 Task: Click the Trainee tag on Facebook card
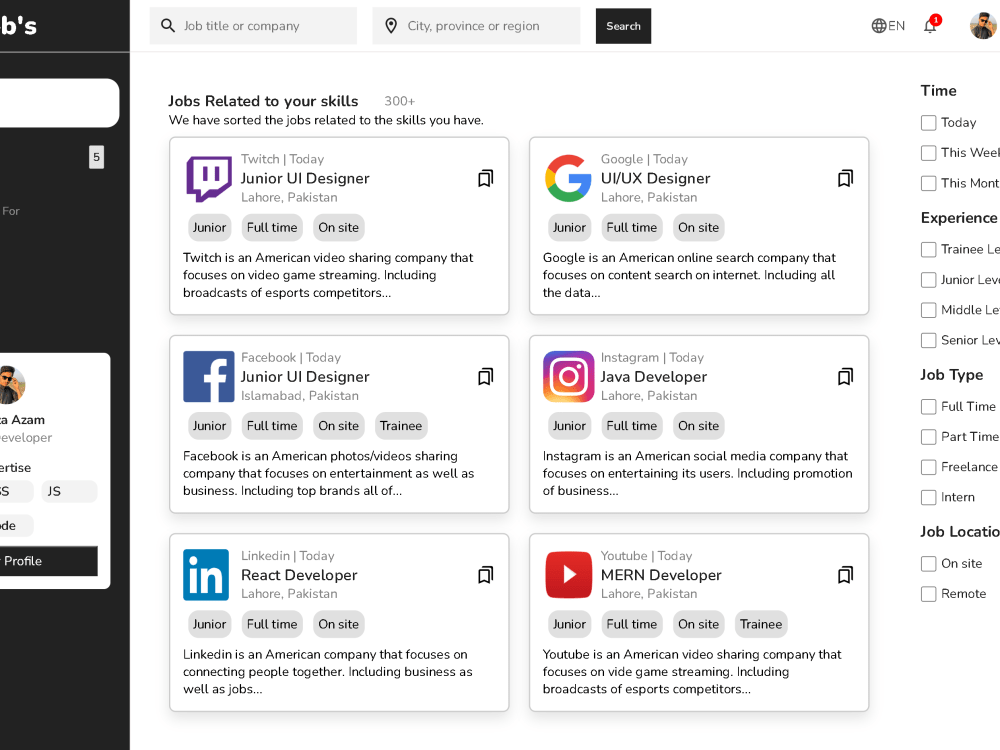click(x=401, y=426)
